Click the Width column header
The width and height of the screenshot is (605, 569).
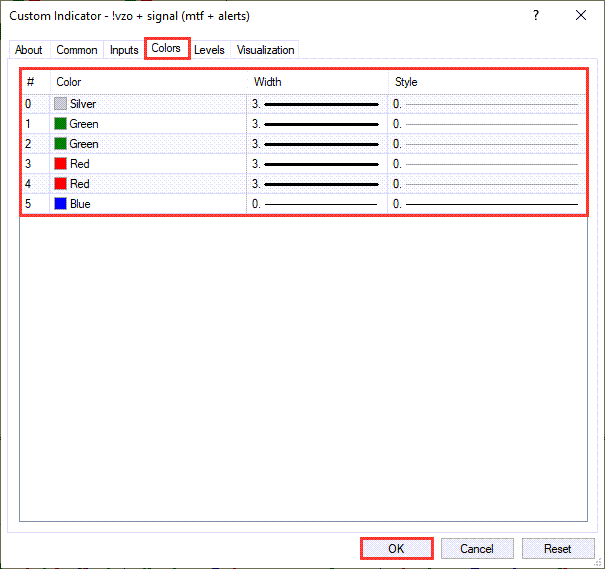coord(317,82)
